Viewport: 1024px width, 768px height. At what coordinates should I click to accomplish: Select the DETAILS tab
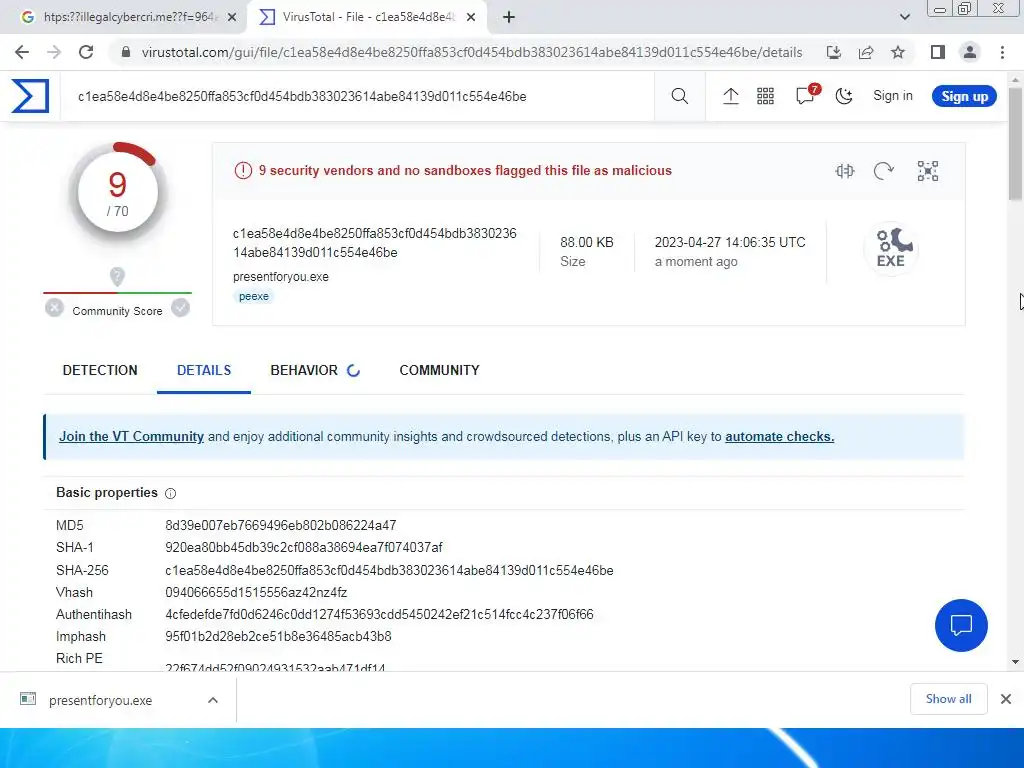point(204,370)
